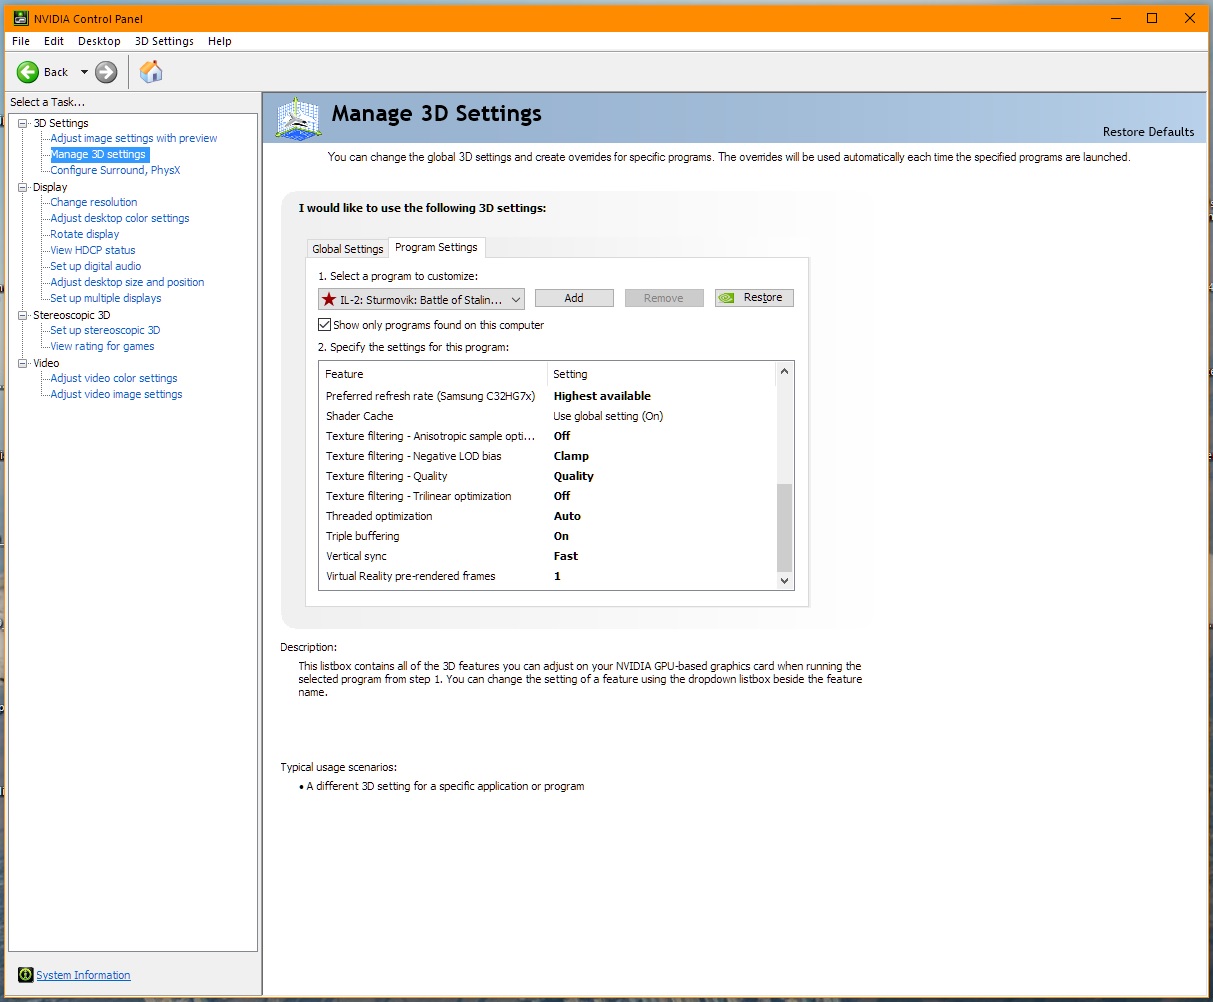Open the Edit menu
Viewport: 1213px width, 1002px height.
click(x=54, y=41)
